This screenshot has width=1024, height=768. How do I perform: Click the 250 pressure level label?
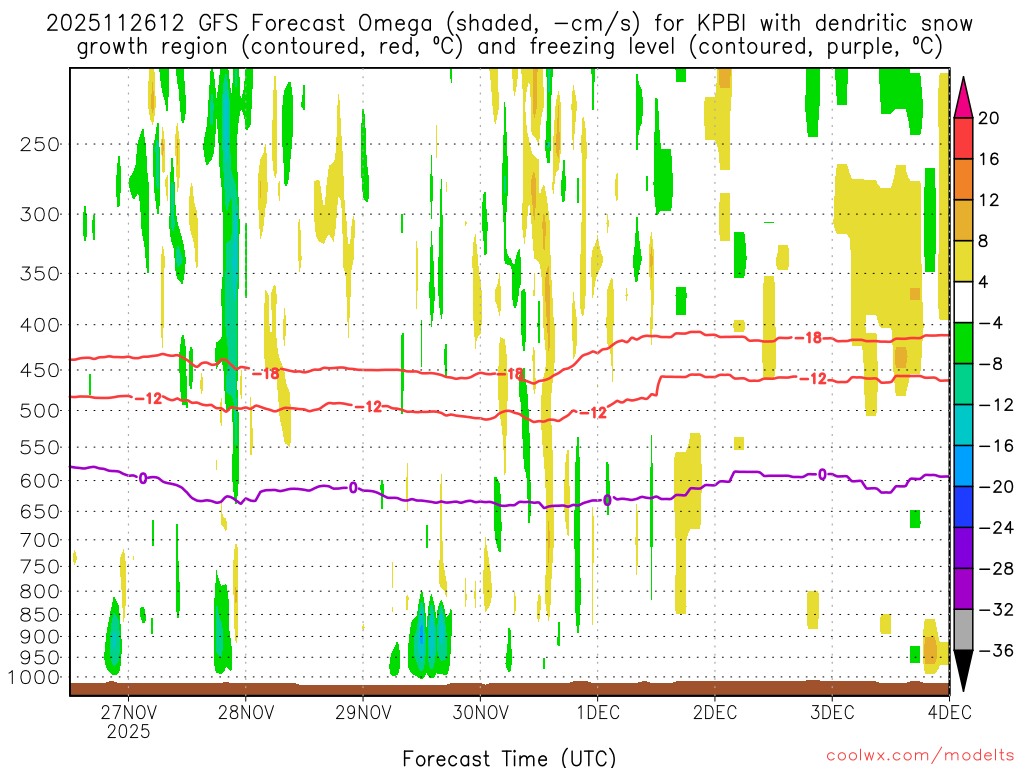point(40,144)
